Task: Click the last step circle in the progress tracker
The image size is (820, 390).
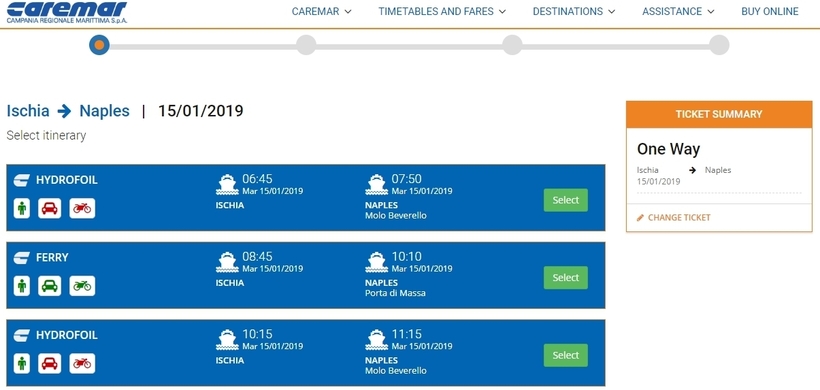Action: click(x=719, y=45)
